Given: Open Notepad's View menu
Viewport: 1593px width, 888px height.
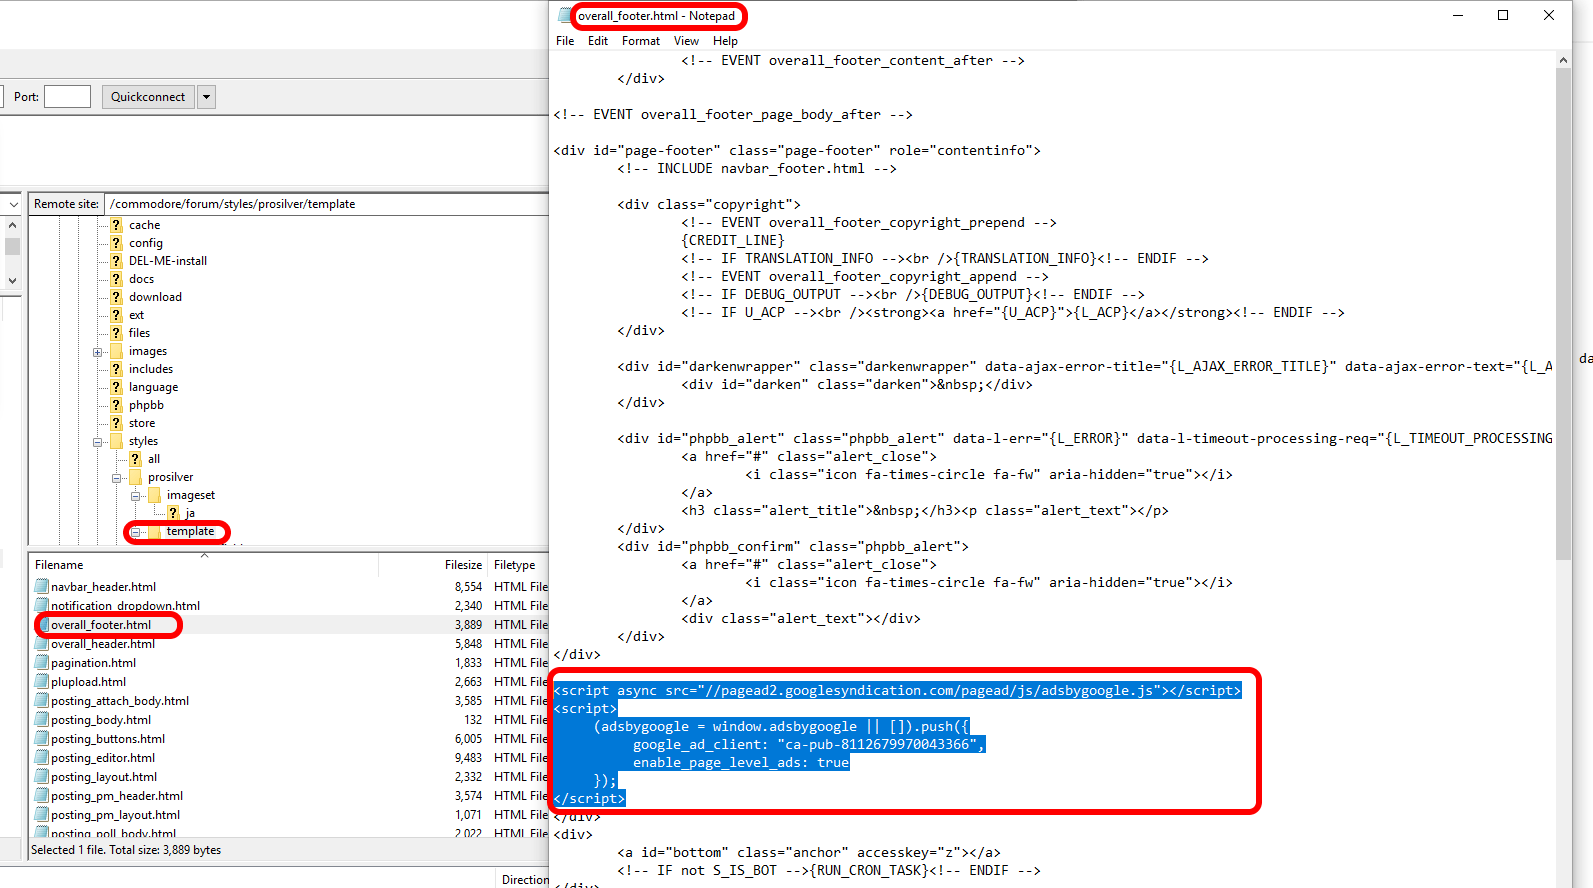Looking at the screenshot, I should pos(686,41).
